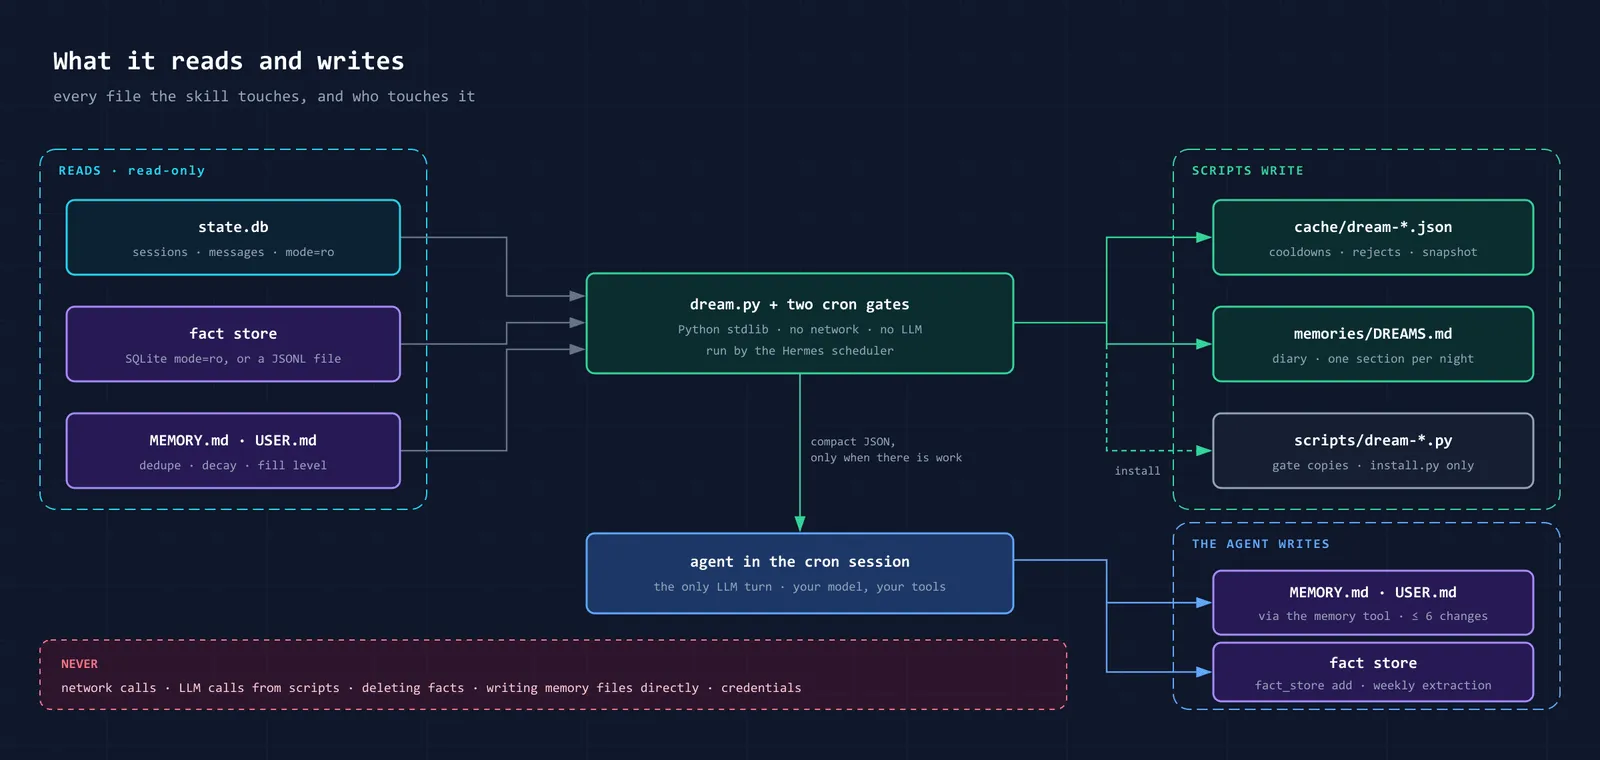Click the line "run by the Hermes scheduler"
The height and width of the screenshot is (760, 1600).
coord(800,351)
